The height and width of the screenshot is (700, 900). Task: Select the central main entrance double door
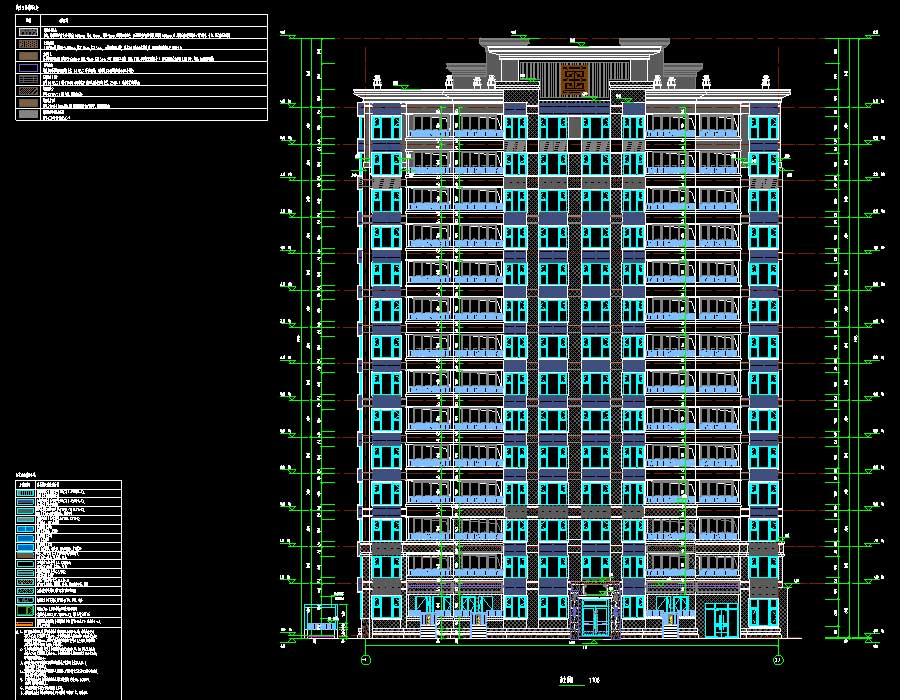[595, 619]
